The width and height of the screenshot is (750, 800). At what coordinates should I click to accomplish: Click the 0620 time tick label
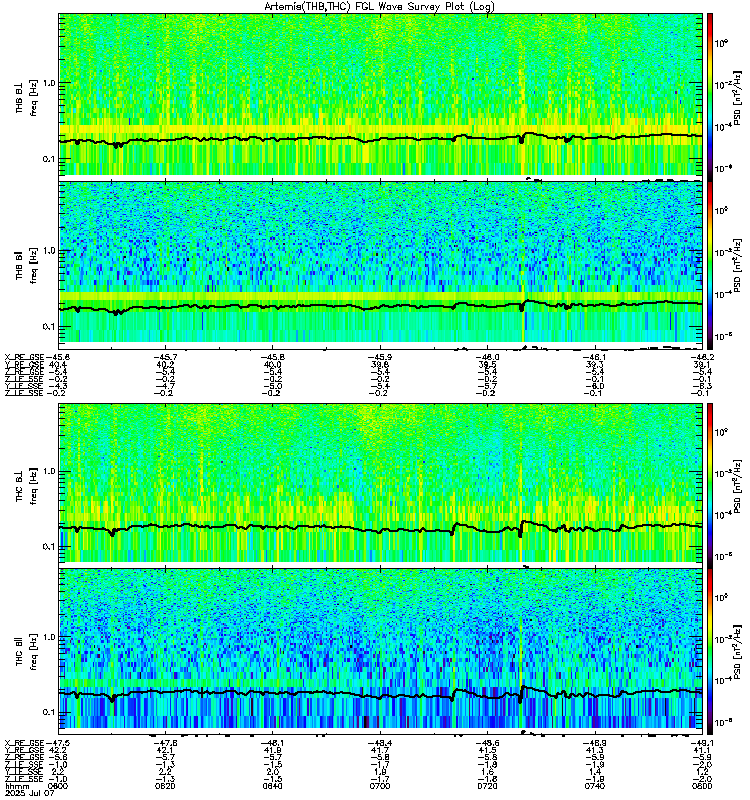pos(166,786)
